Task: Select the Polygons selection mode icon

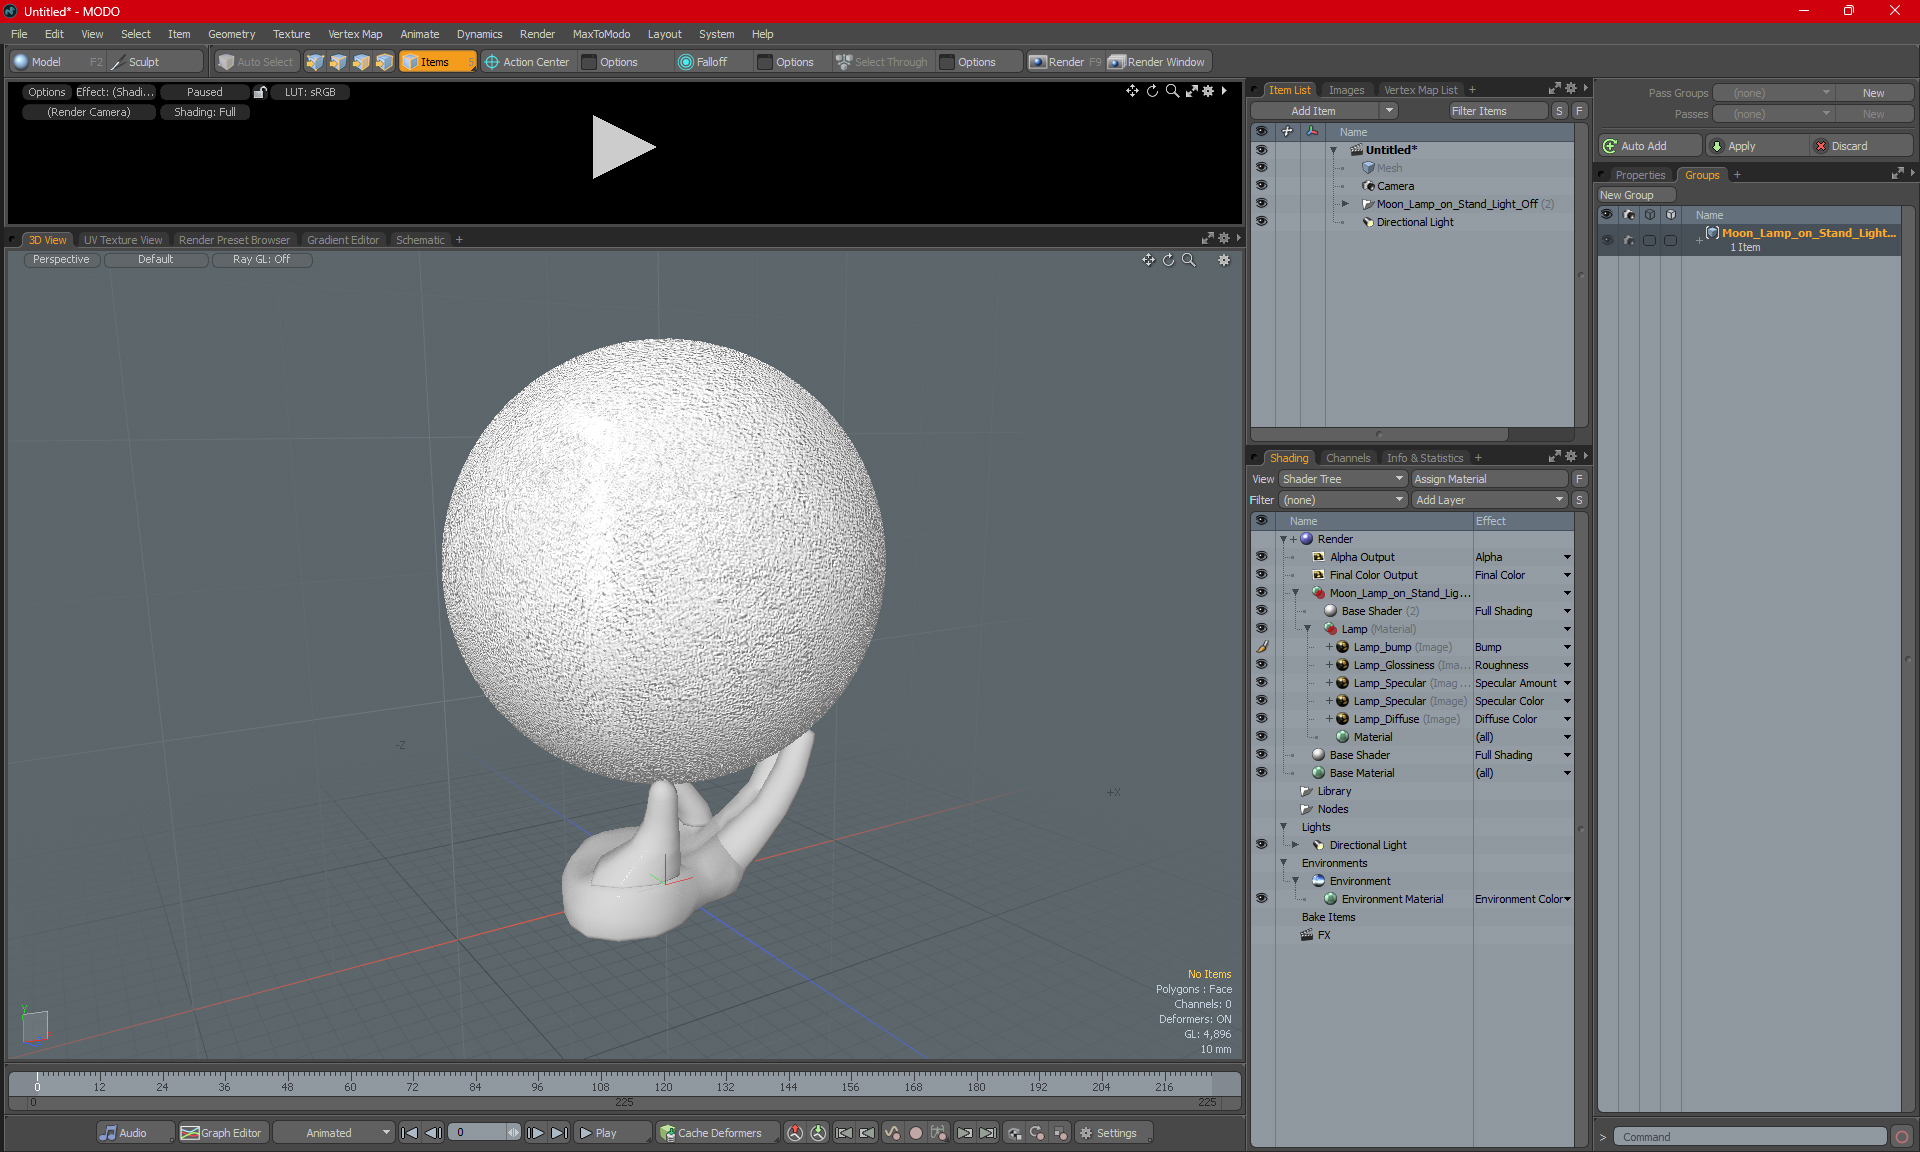Action: click(x=361, y=62)
